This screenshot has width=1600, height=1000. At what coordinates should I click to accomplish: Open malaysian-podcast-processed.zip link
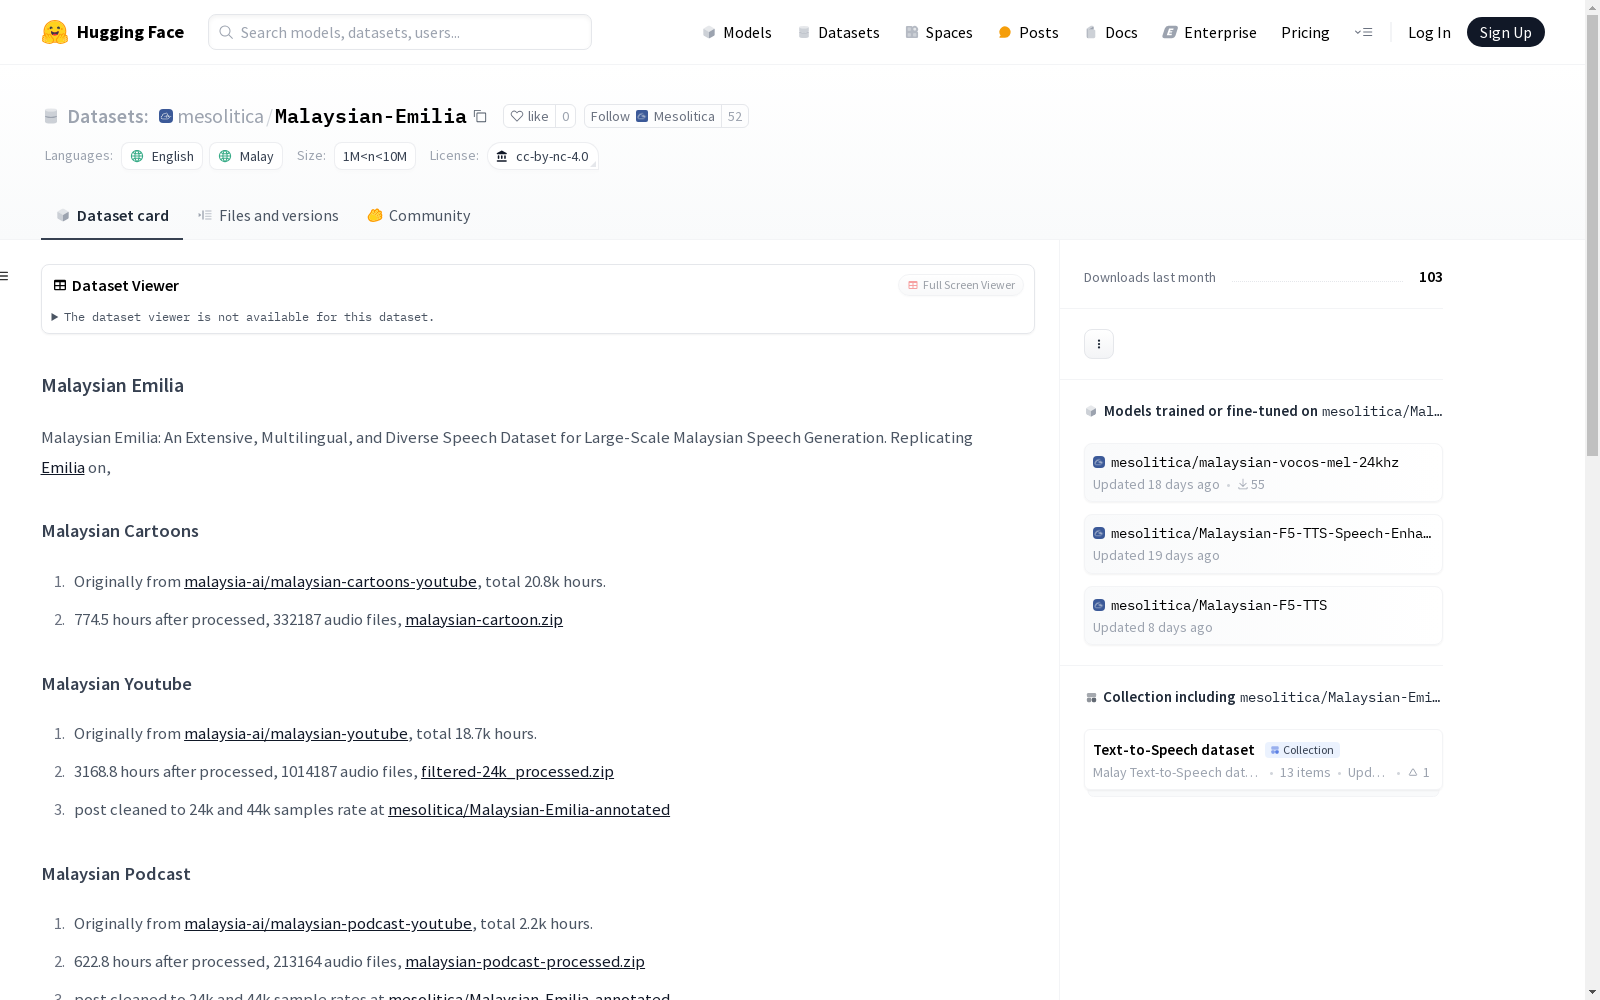(525, 961)
